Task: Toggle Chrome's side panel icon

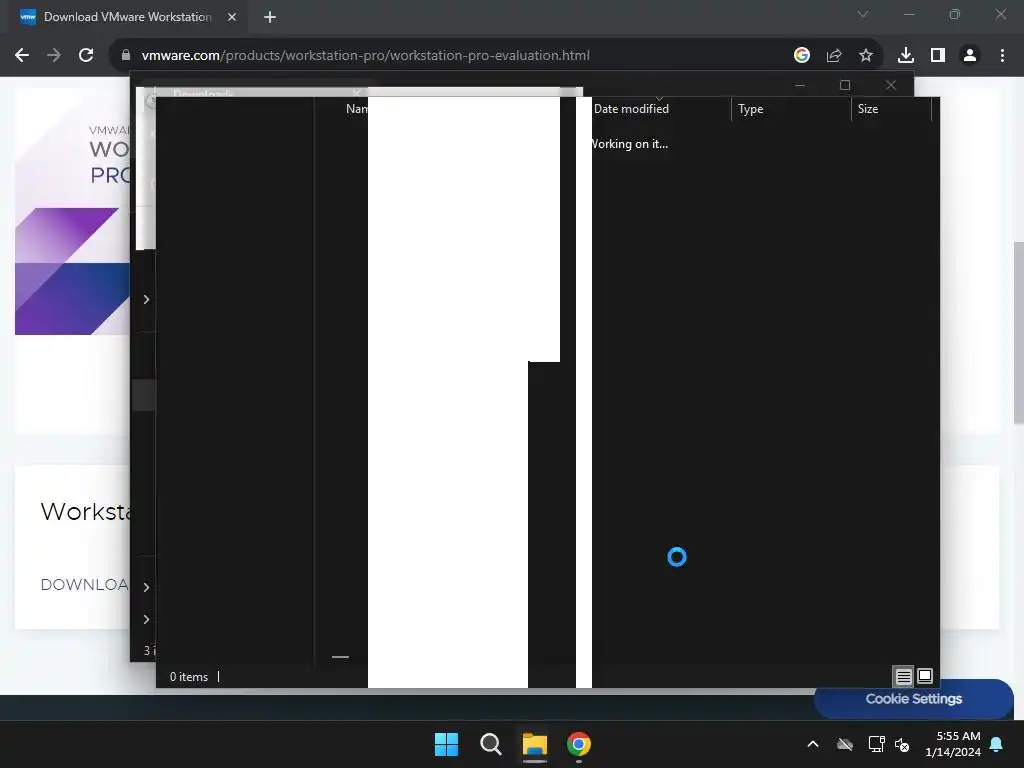Action: click(x=938, y=56)
